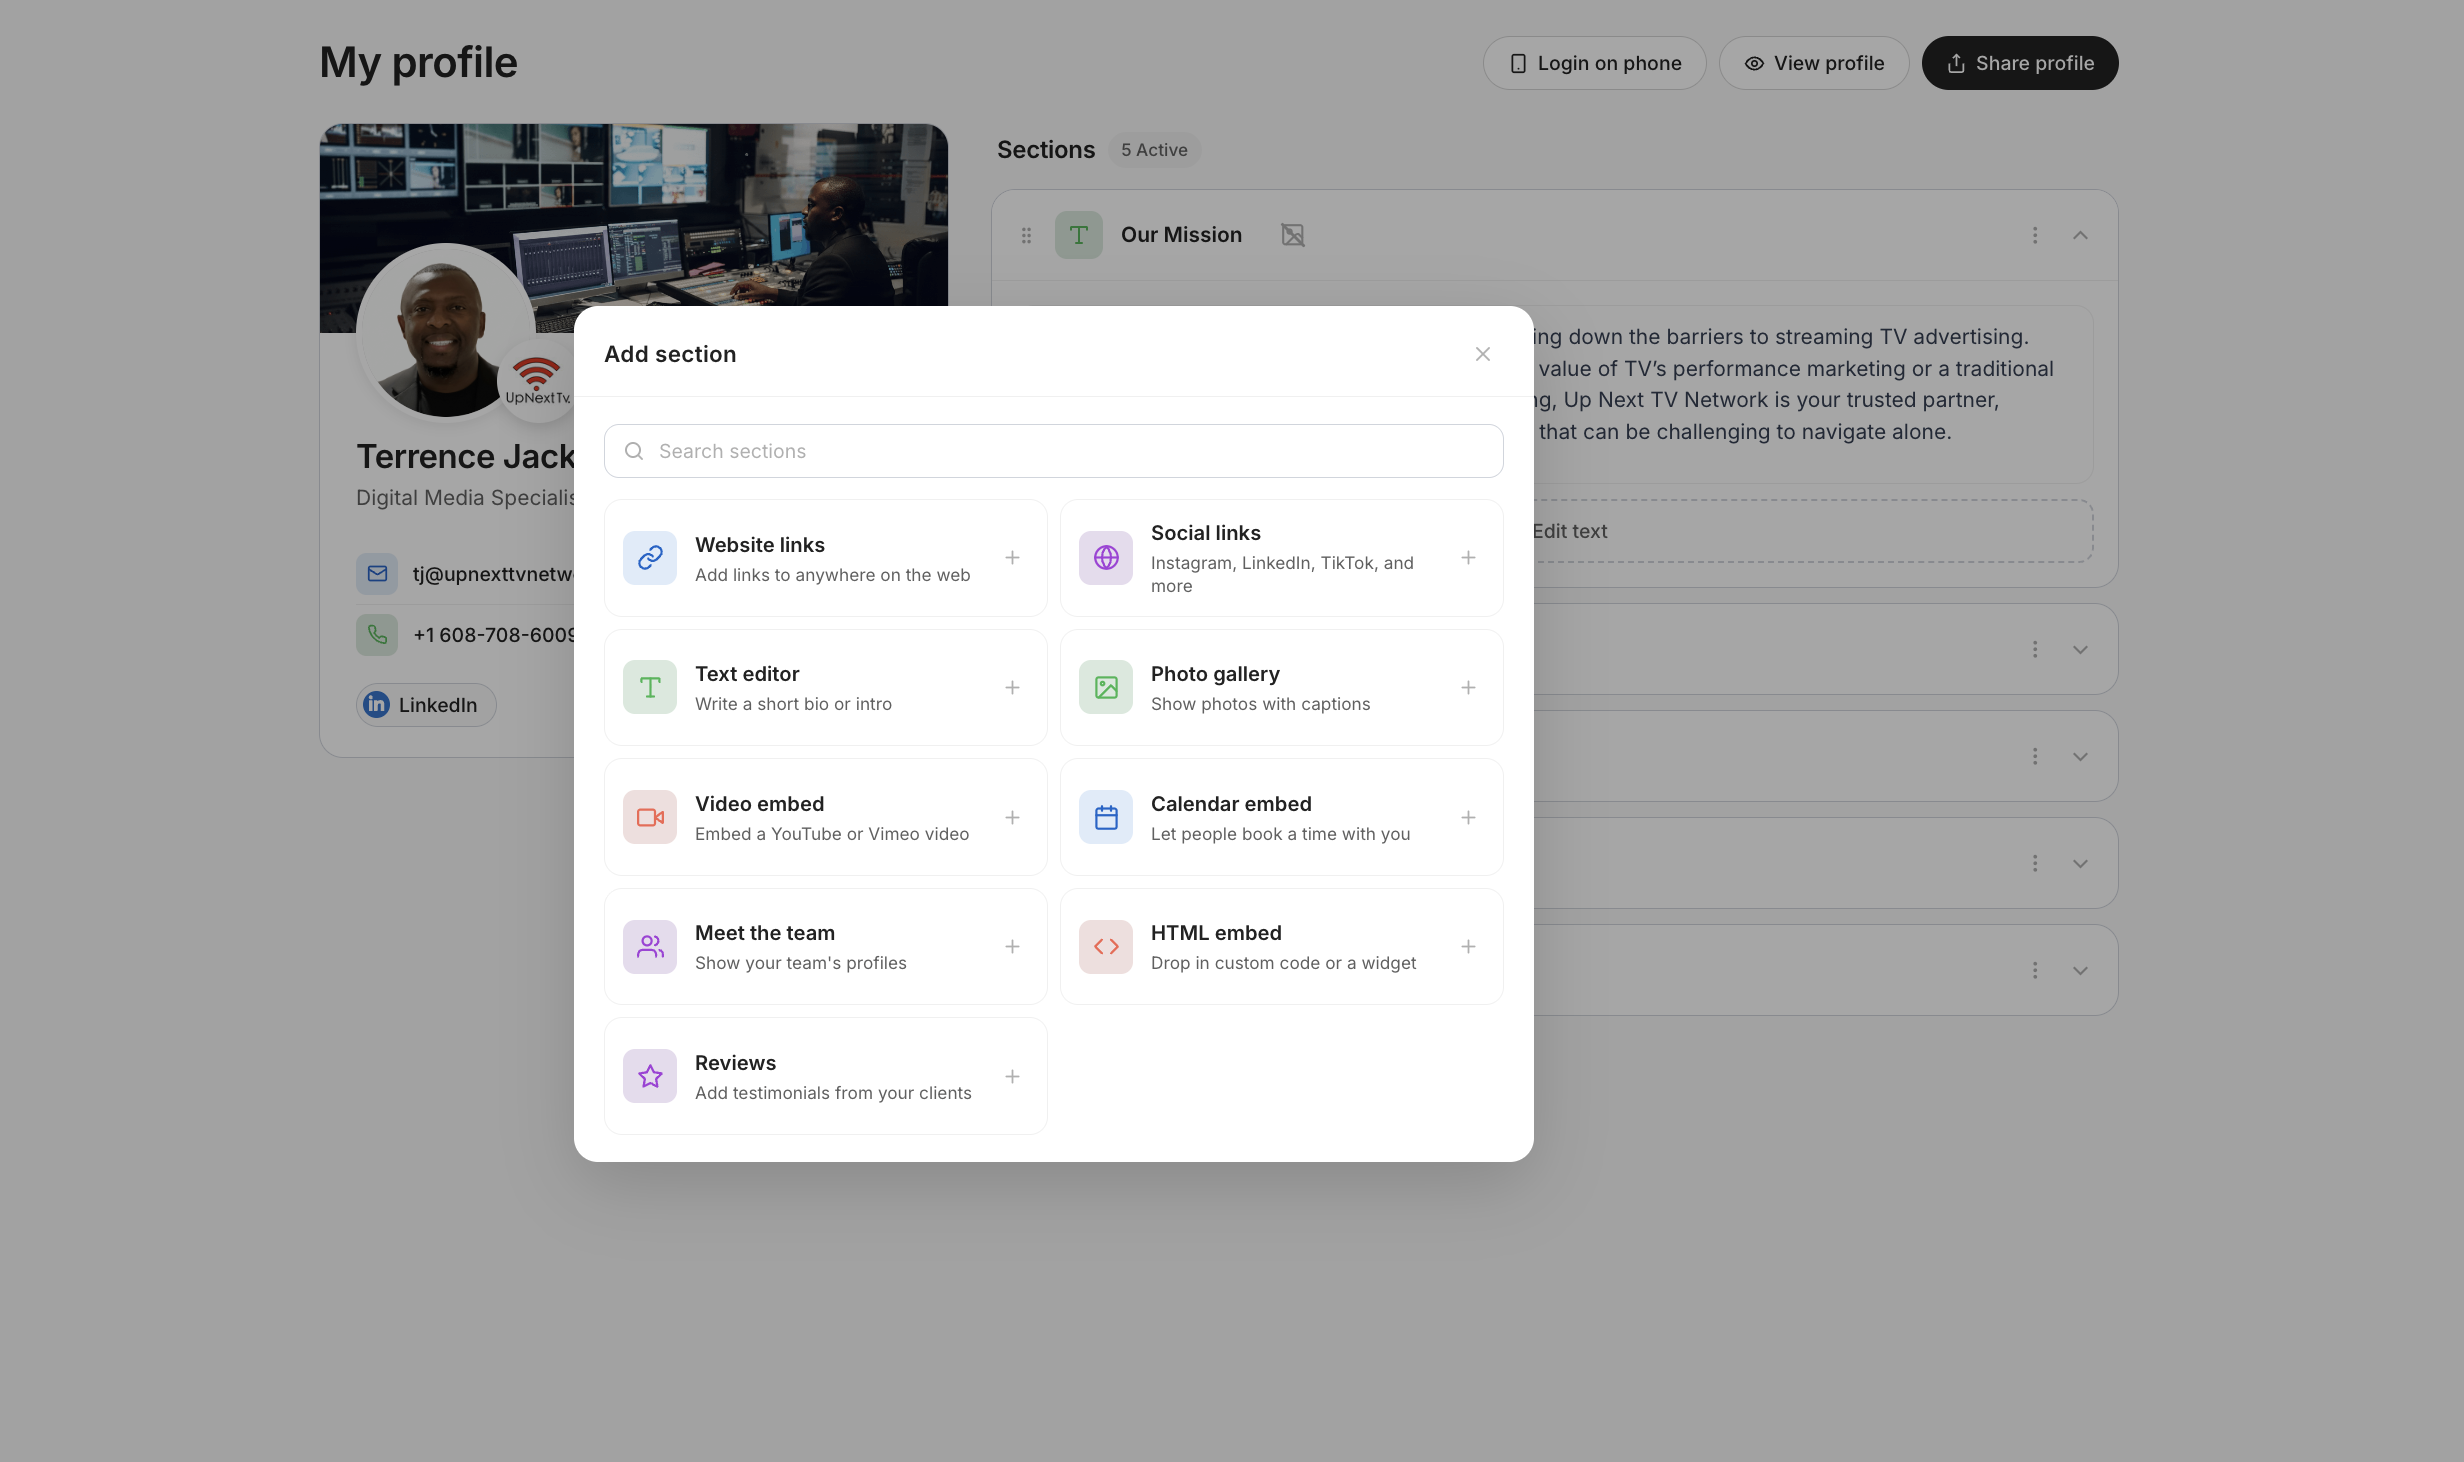Open View profile

pos(1814,63)
